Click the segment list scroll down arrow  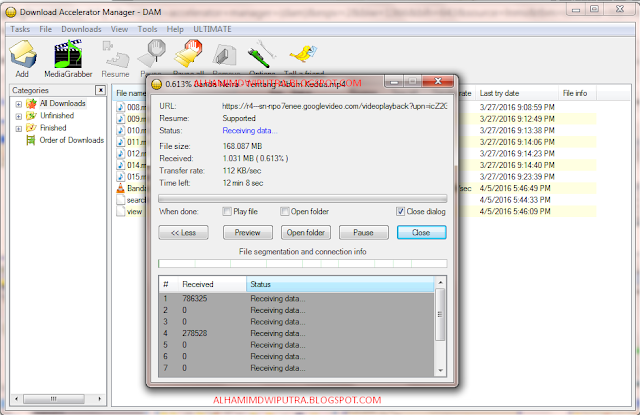tap(440, 371)
